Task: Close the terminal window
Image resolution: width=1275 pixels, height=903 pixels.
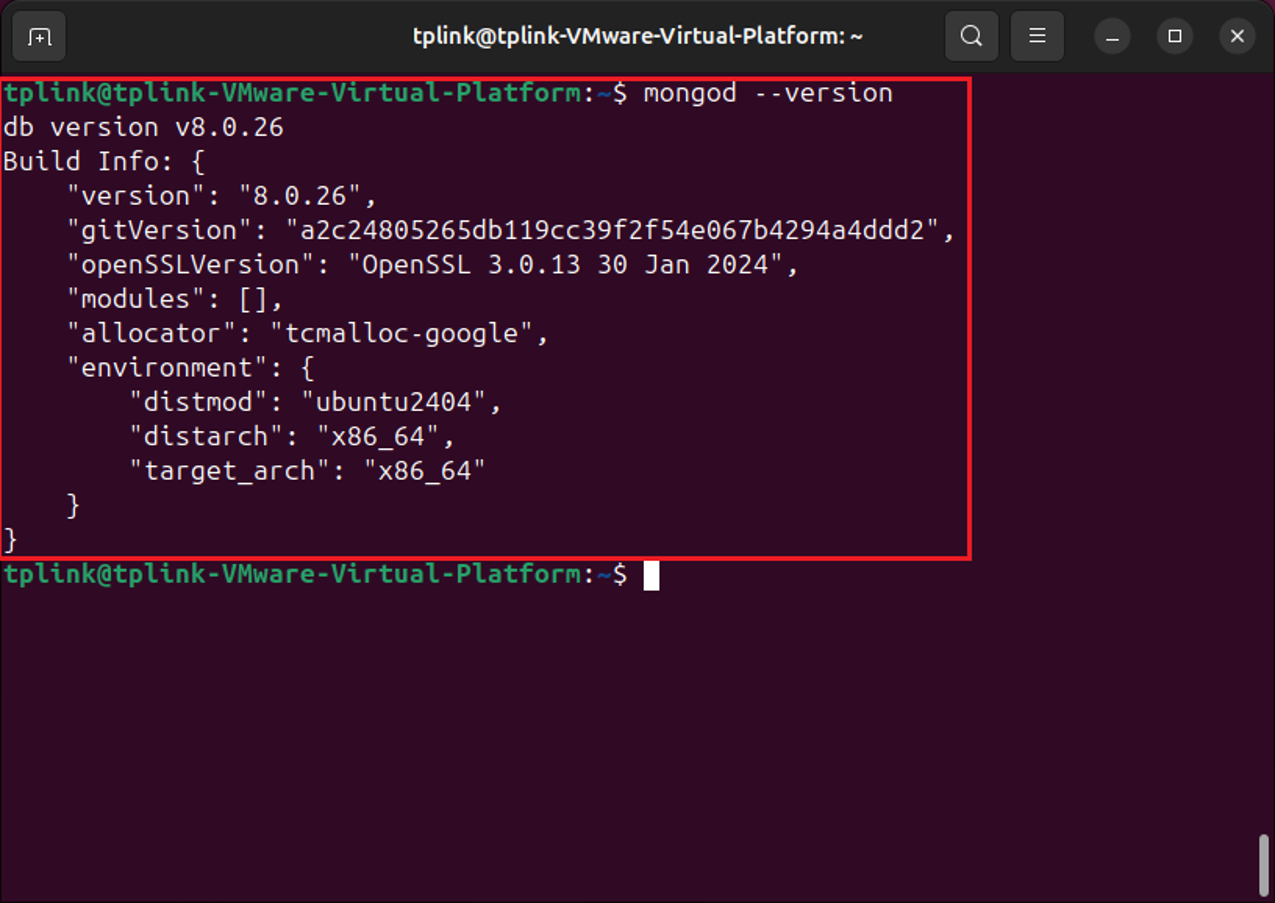Action: tap(1237, 37)
